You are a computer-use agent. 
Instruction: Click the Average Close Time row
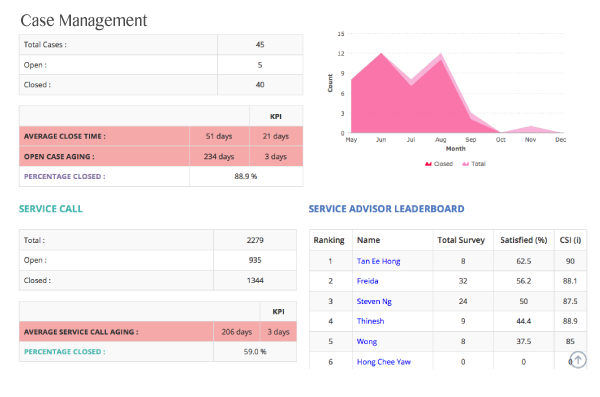161,136
